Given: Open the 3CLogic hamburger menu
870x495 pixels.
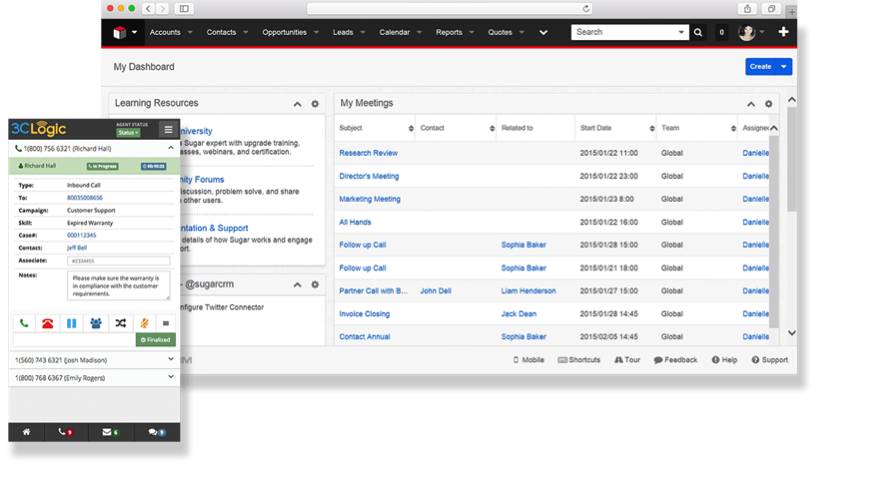Looking at the screenshot, I should coord(168,130).
